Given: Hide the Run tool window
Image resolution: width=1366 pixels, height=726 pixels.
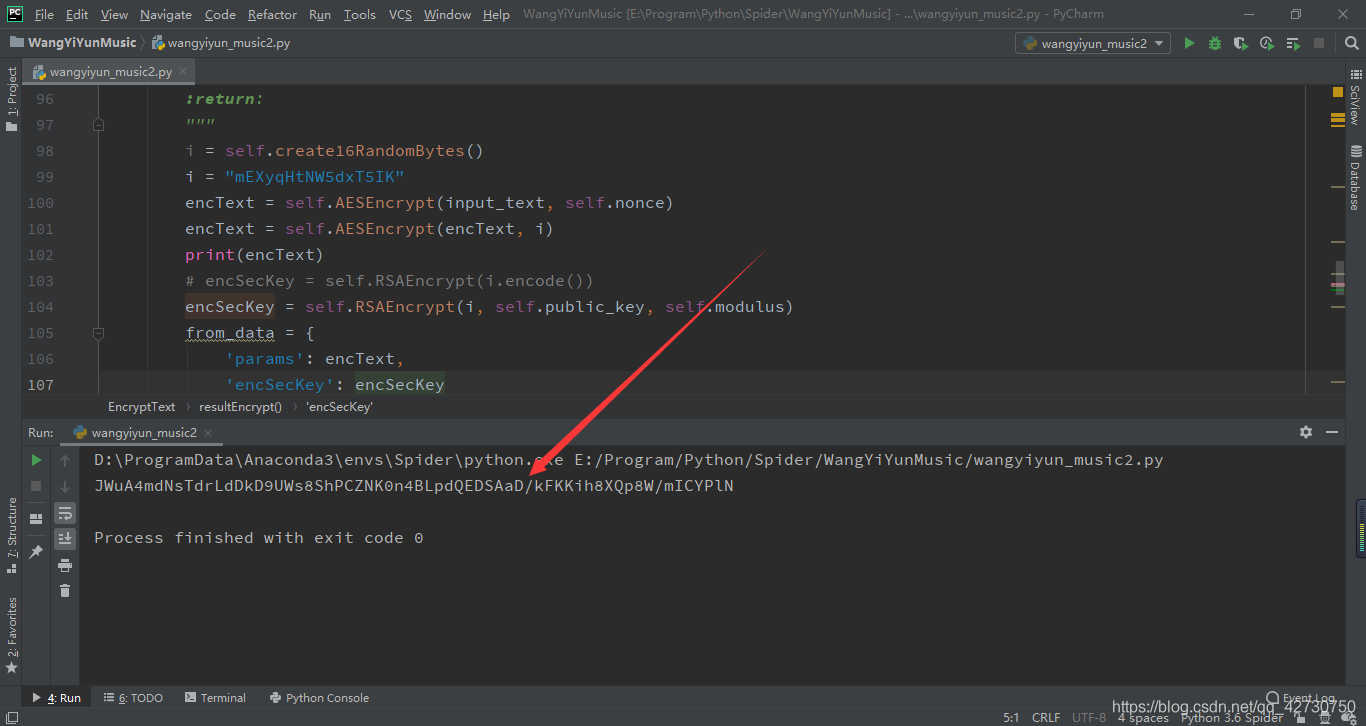Looking at the screenshot, I should point(1332,432).
